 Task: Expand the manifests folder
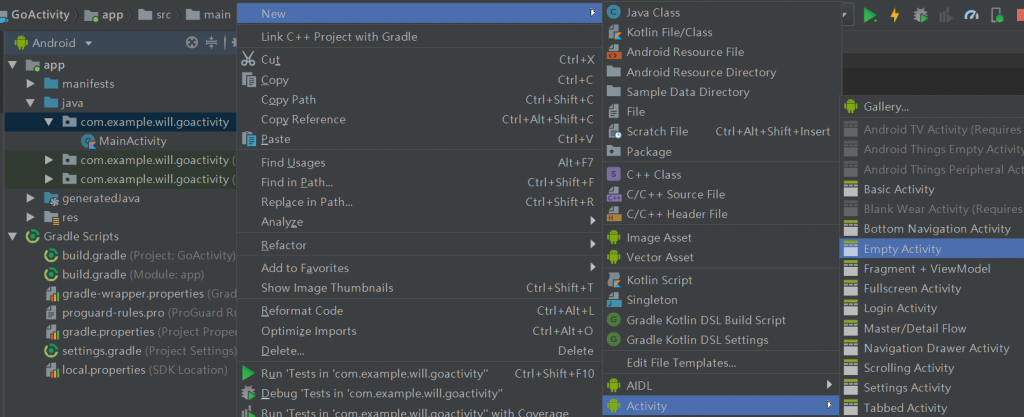click(x=30, y=84)
